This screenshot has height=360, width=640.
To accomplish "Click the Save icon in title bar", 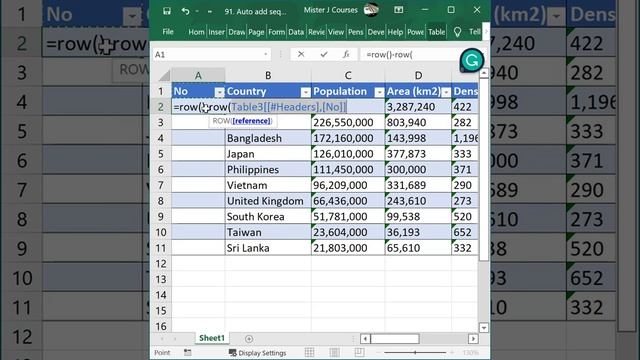I will 167,11.
